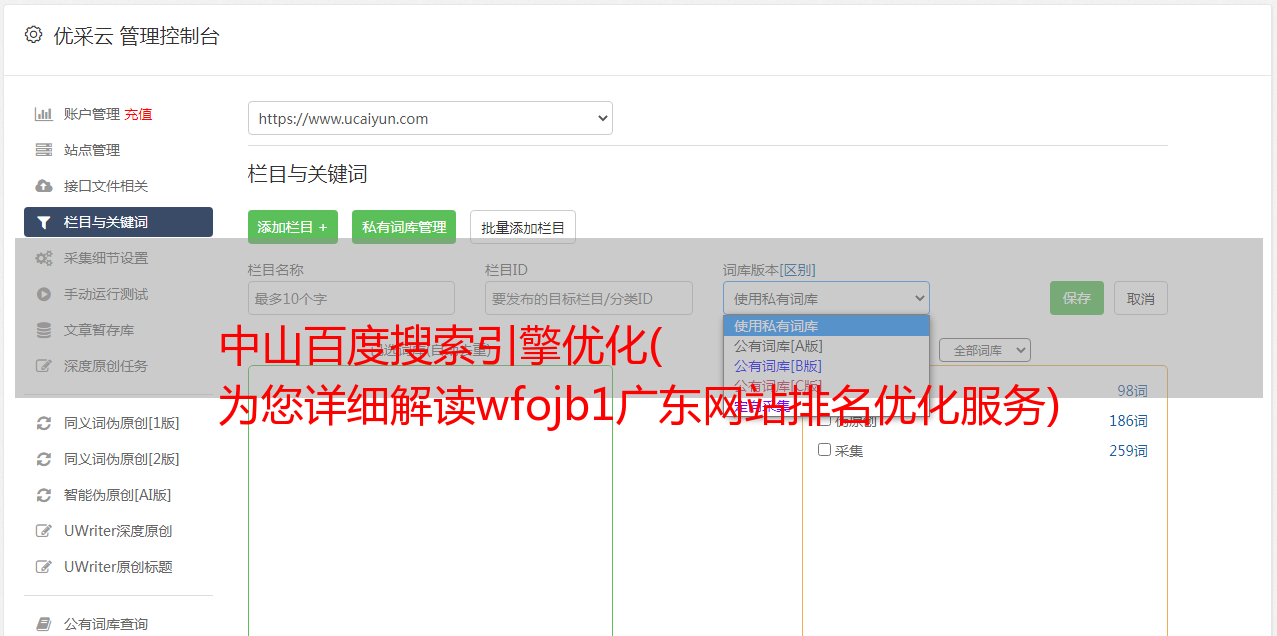
Task: Focus the 栏目名称 input field
Action: 351,298
